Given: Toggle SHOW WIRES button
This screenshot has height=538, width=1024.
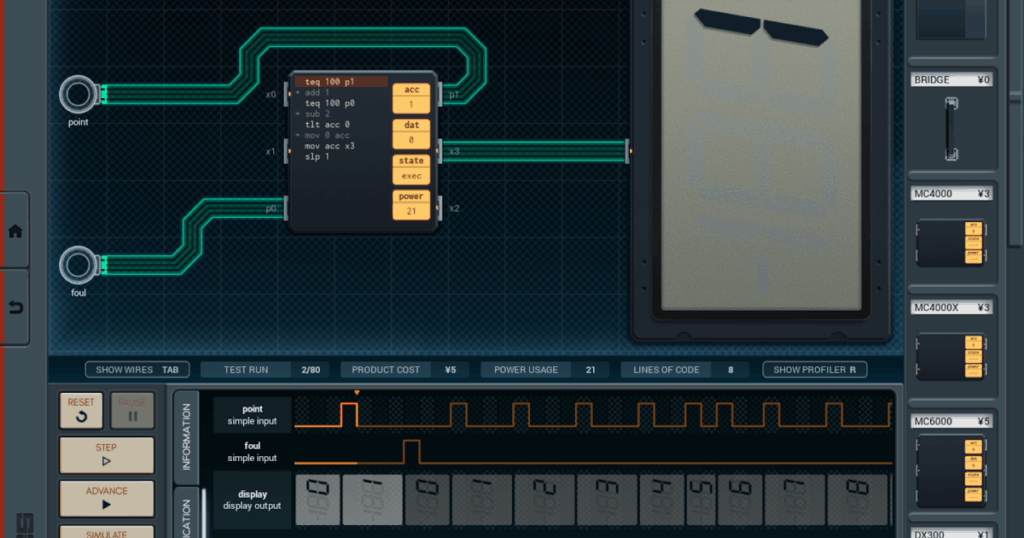Looking at the screenshot, I should (x=137, y=370).
